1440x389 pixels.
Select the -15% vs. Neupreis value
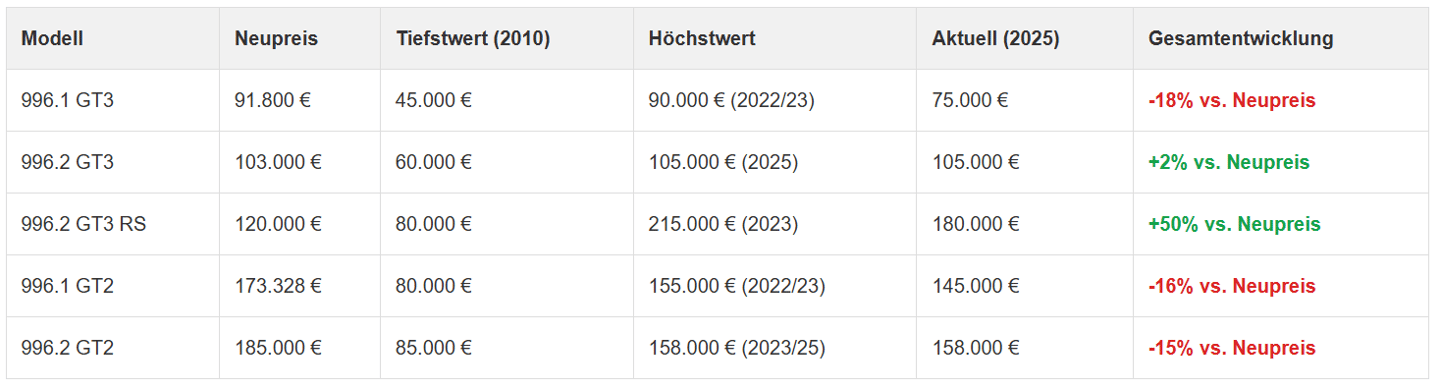coord(1232,348)
